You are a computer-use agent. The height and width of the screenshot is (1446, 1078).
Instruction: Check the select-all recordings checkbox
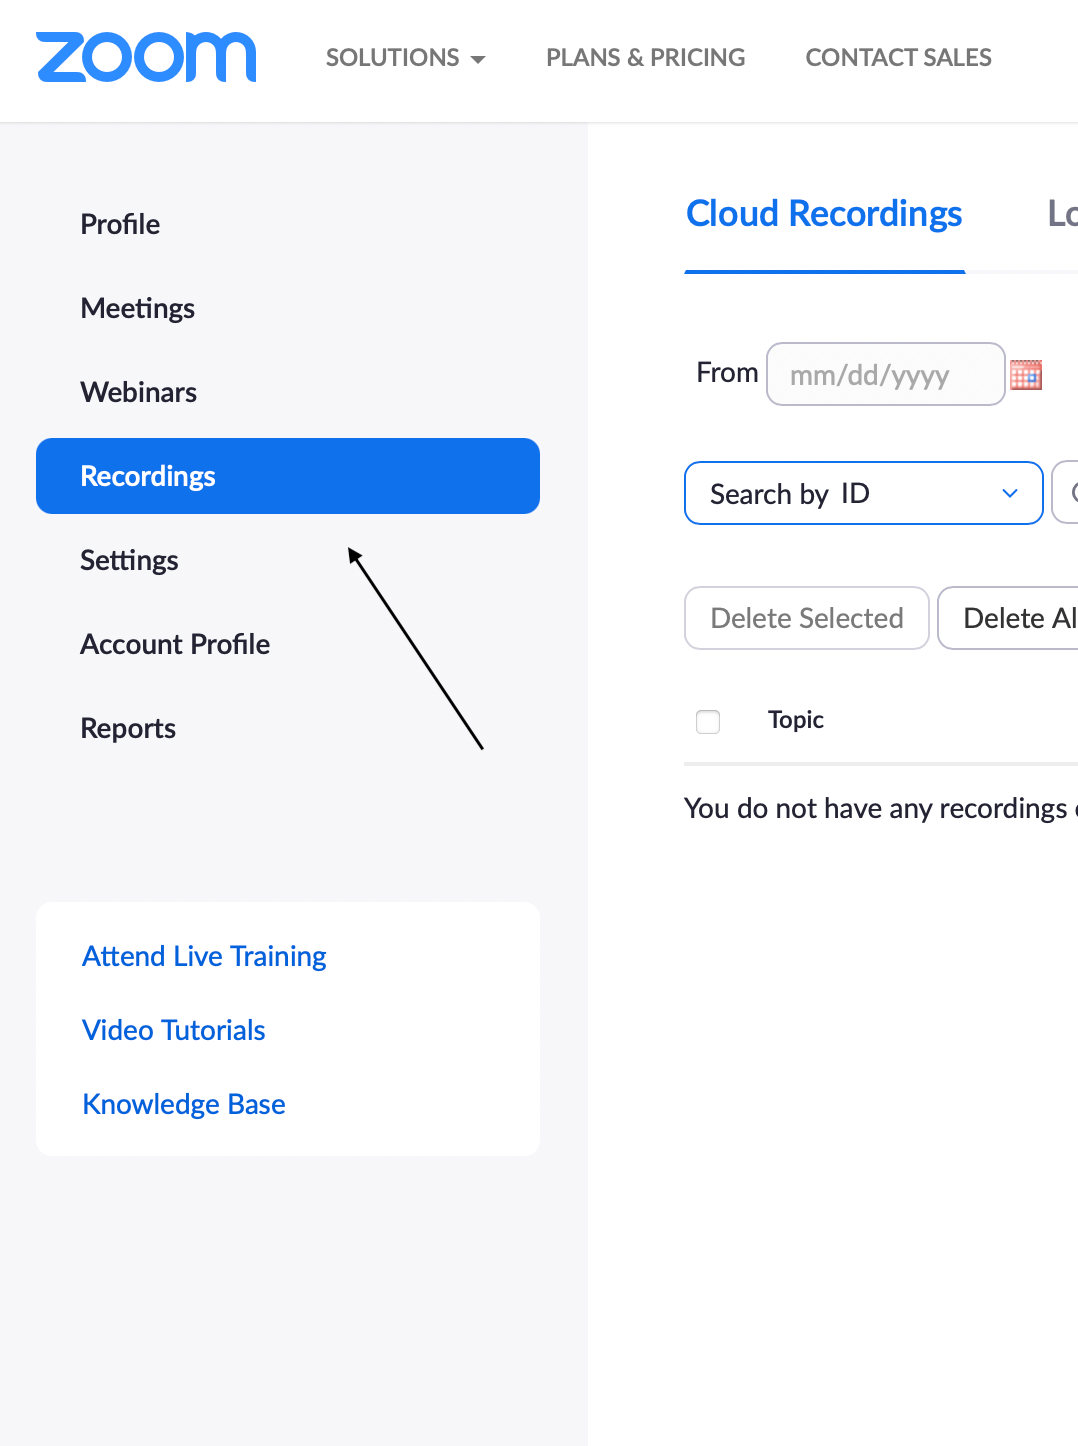(708, 721)
